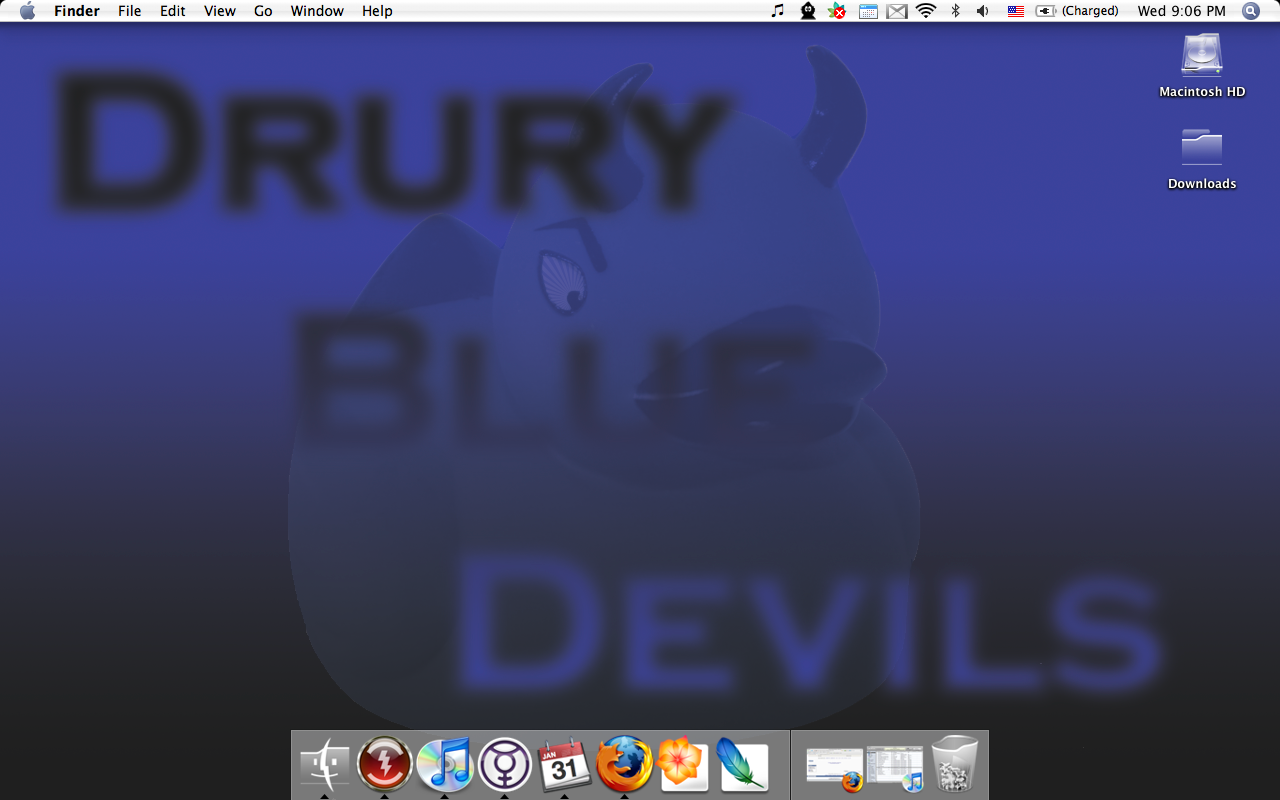Launch the red lightning bolt Dock app

coord(385,765)
